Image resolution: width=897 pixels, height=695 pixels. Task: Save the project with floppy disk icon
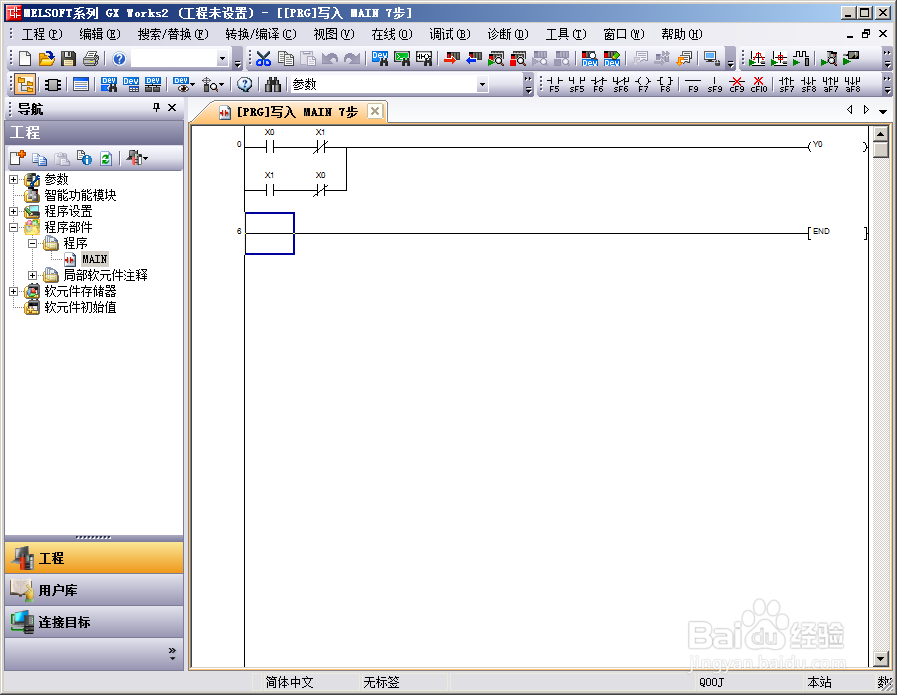[x=69, y=58]
